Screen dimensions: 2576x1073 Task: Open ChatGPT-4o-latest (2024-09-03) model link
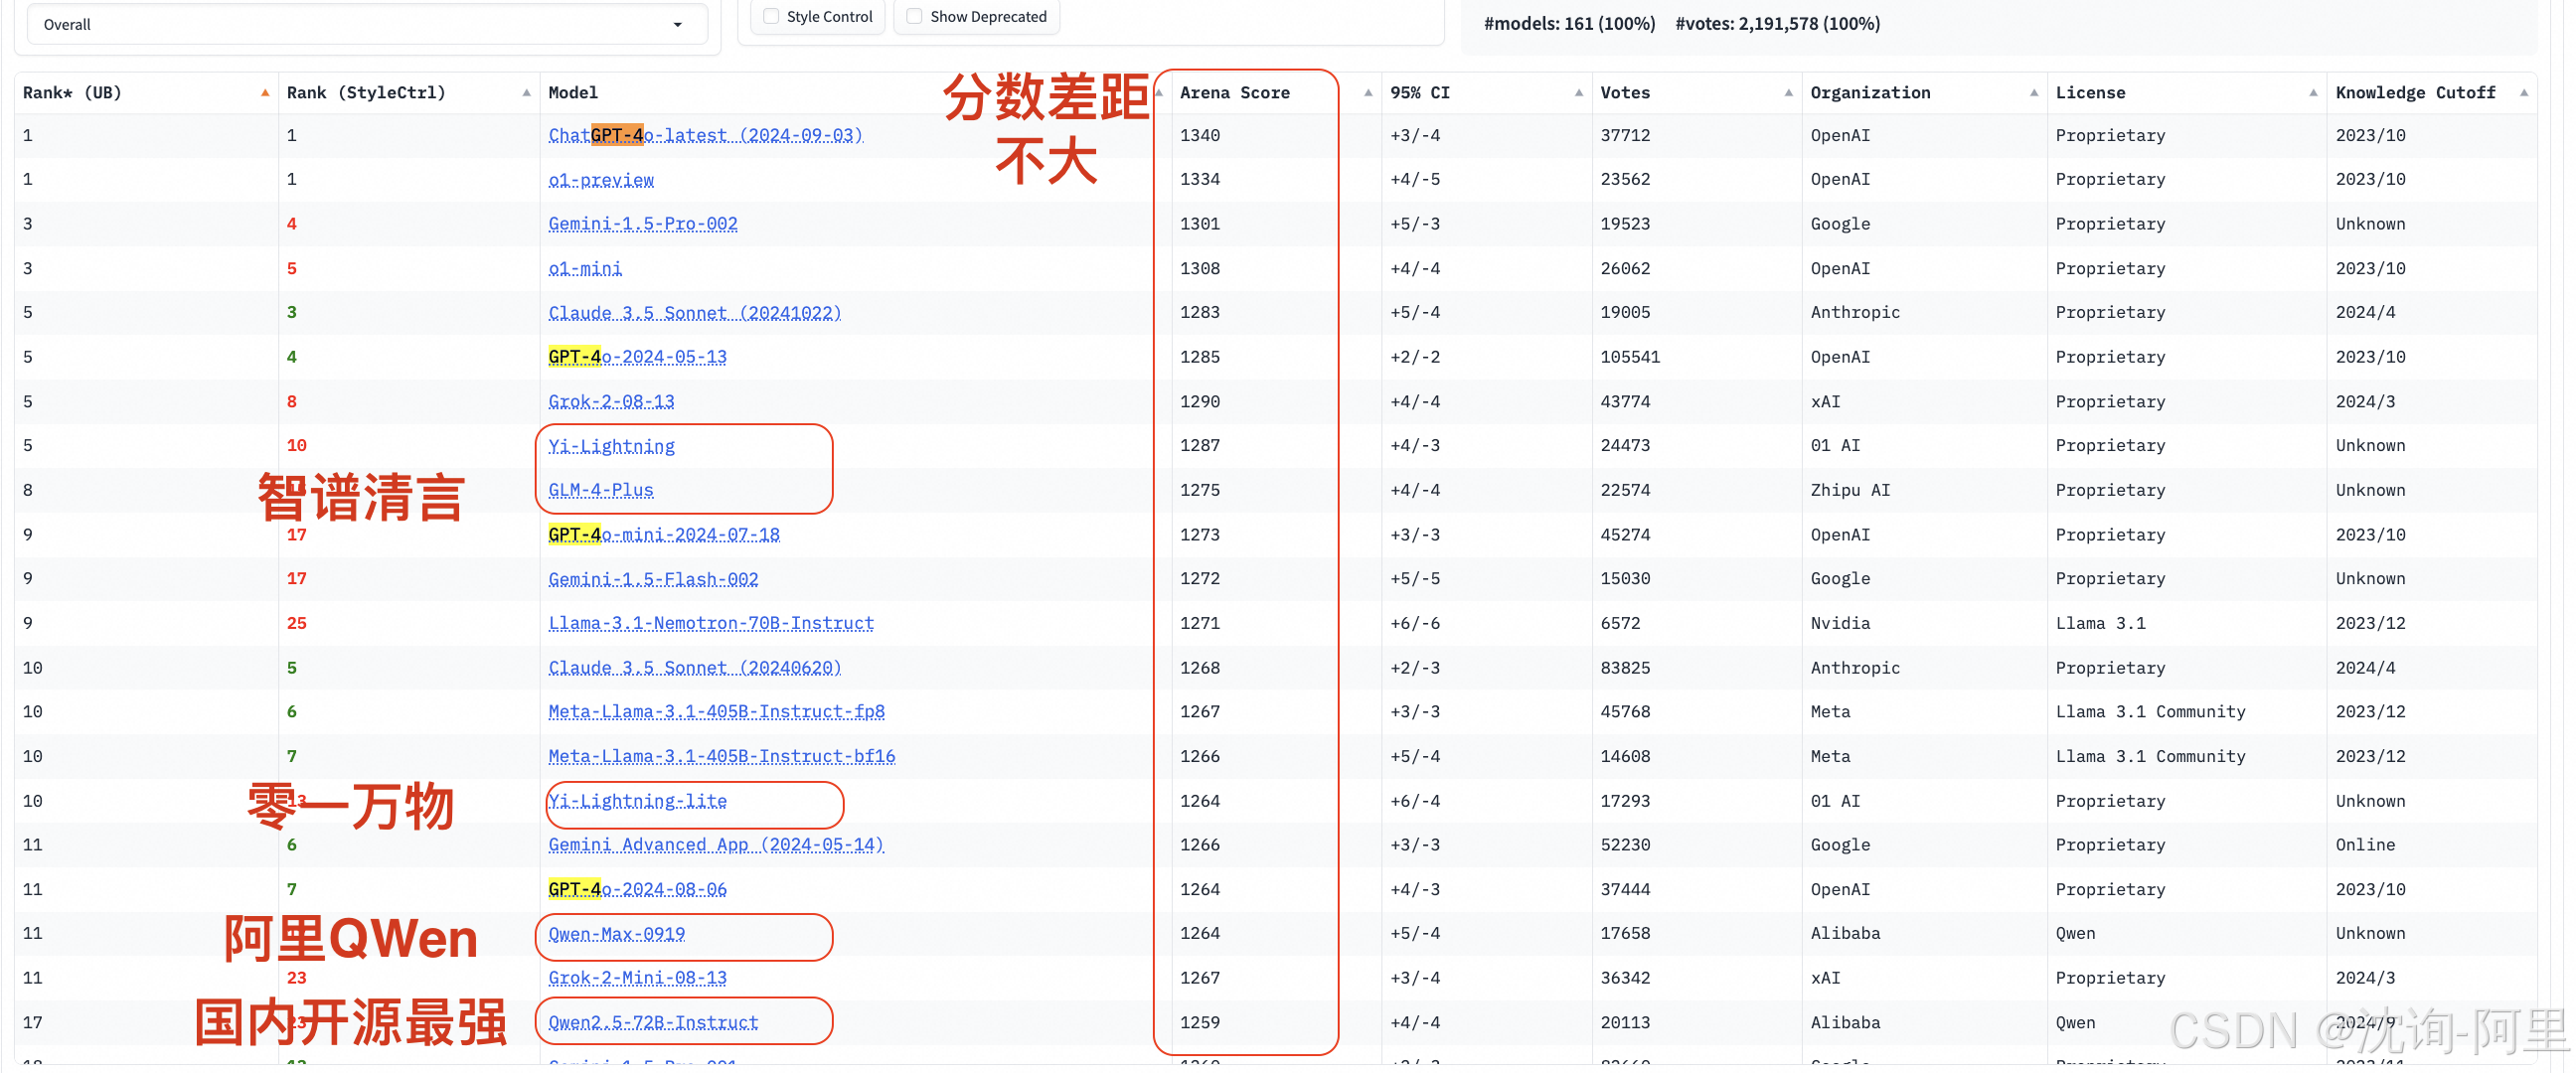(x=705, y=135)
